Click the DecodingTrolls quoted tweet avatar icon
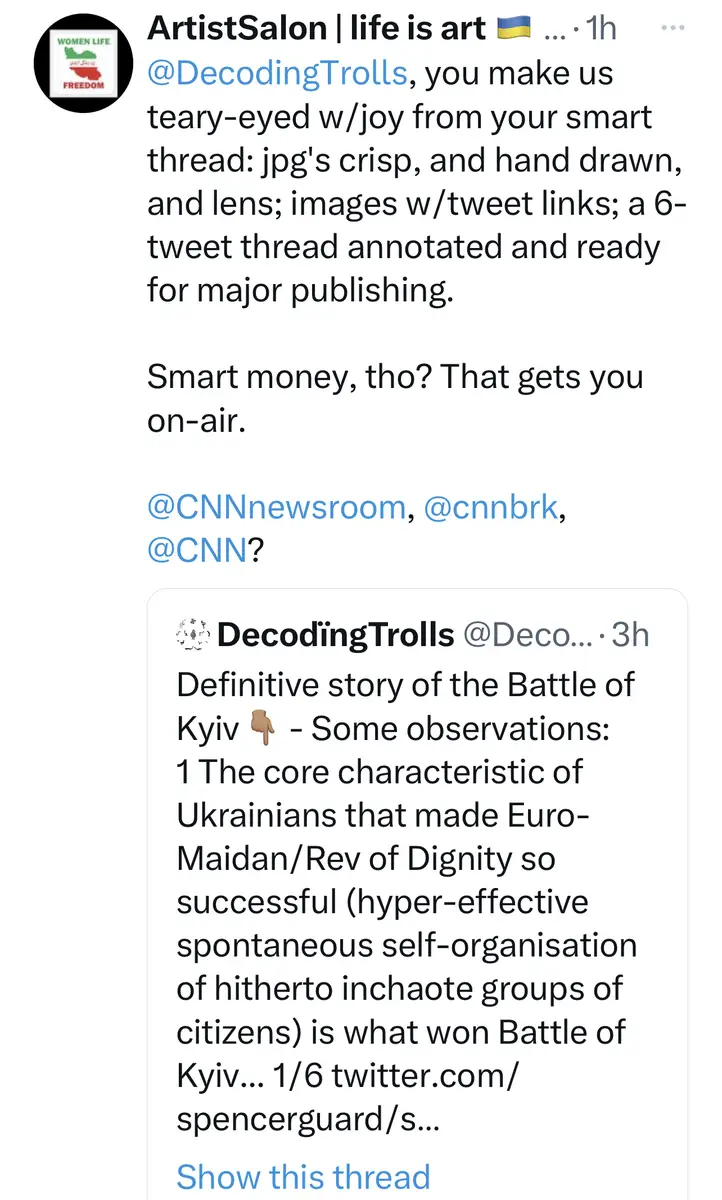Screen dimensions: 722x1200 [x=191, y=633]
